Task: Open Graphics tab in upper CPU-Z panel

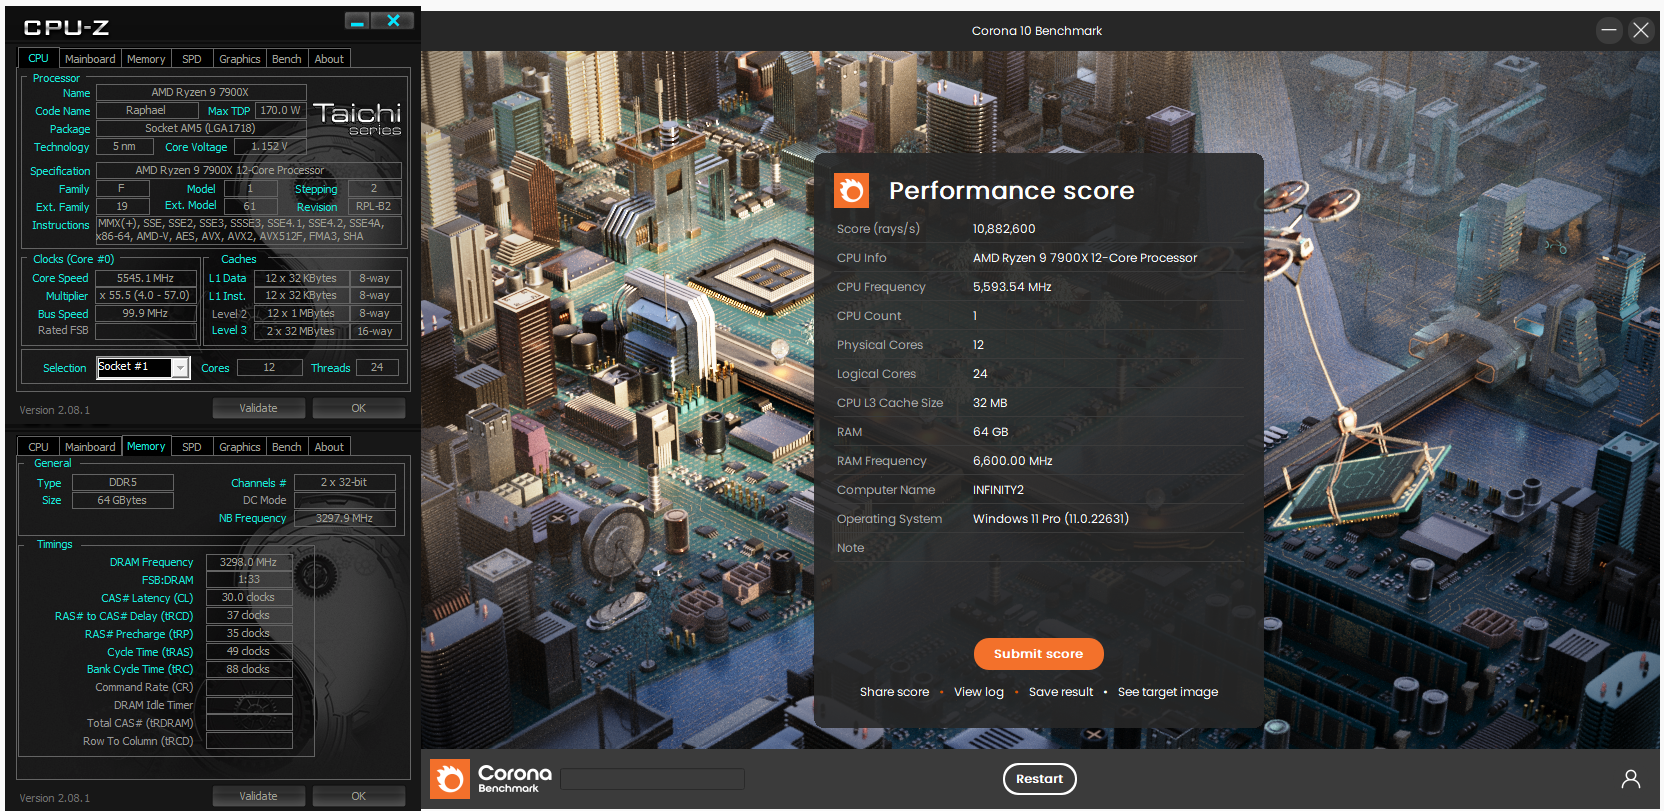Action: click(240, 59)
